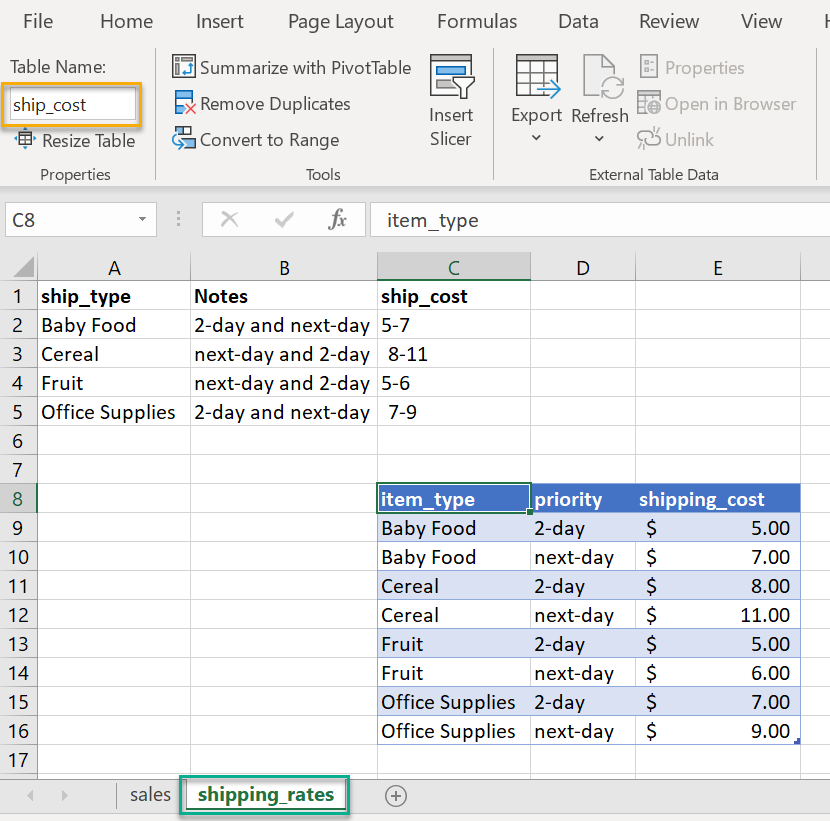Image resolution: width=830 pixels, height=821 pixels.
Task: Select Summarize with PivotTable
Action: 291,67
